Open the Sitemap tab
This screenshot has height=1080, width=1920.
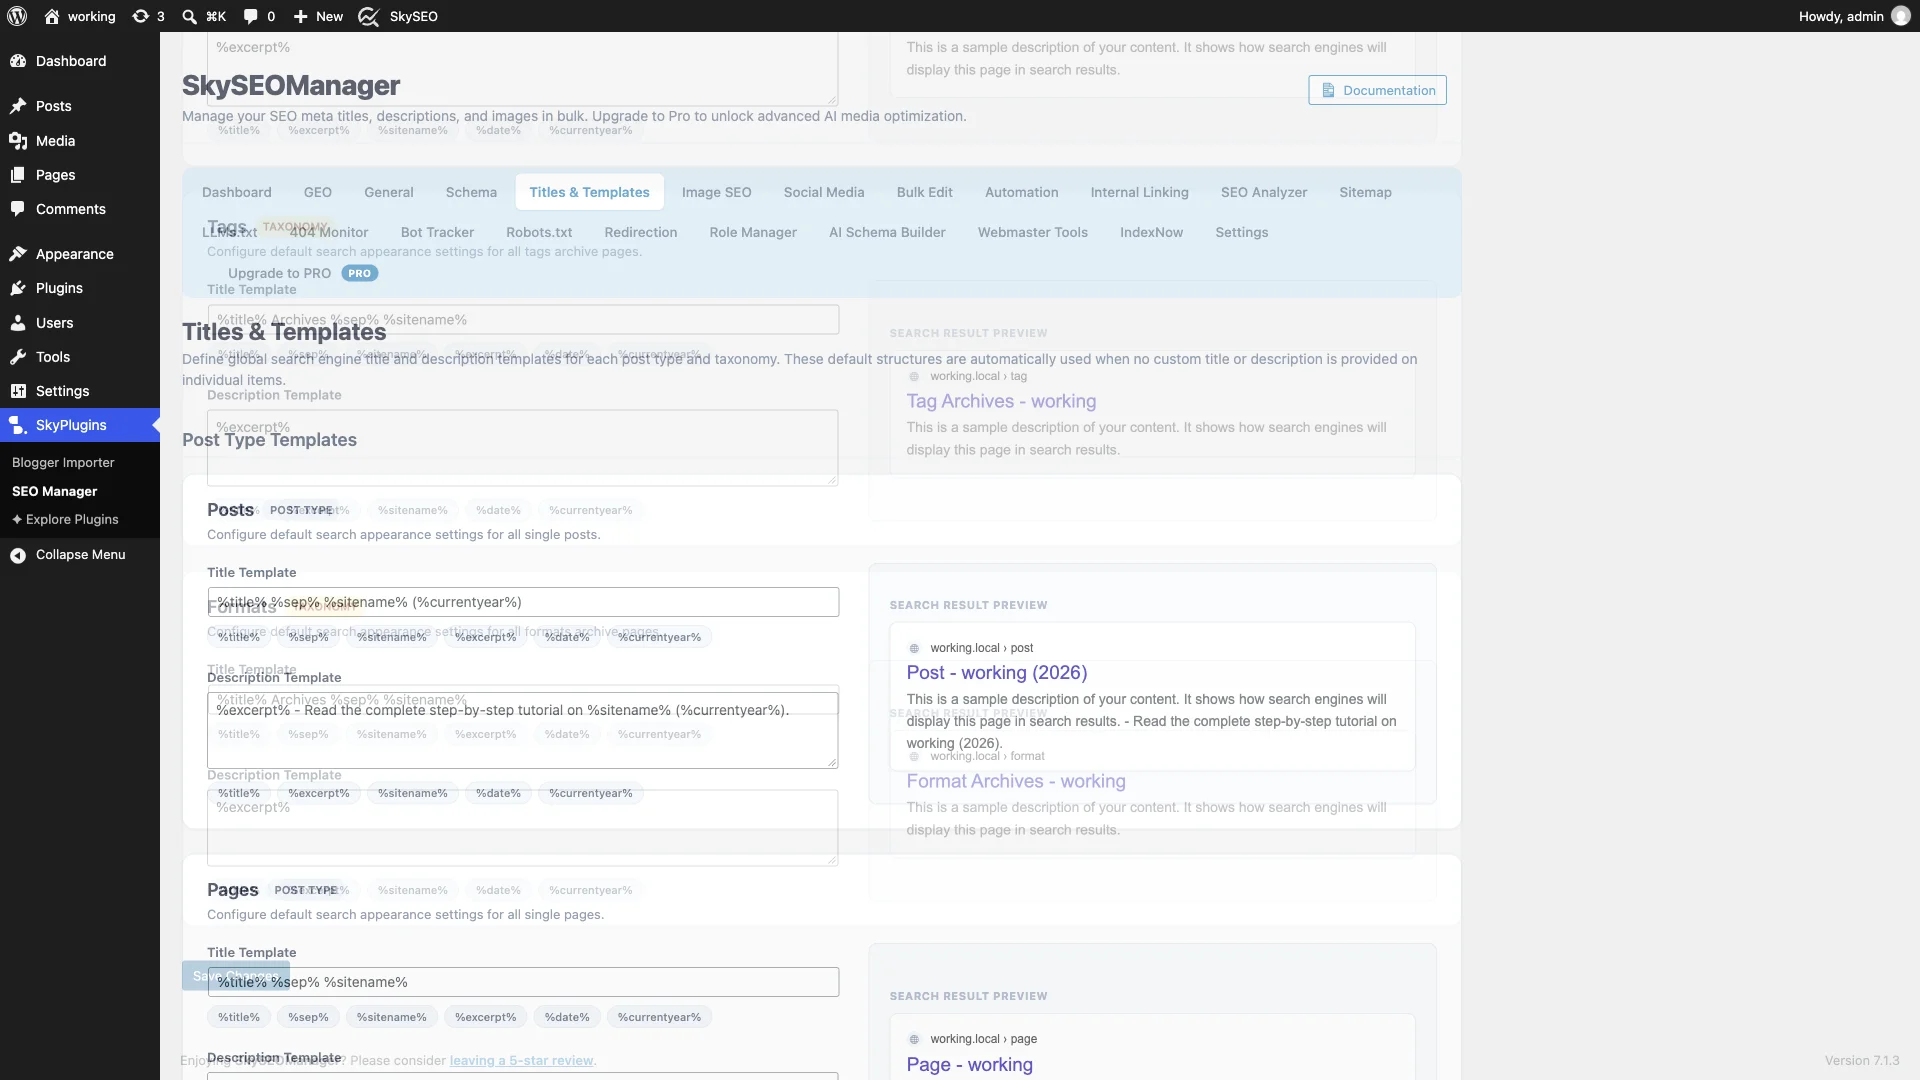tap(1365, 192)
